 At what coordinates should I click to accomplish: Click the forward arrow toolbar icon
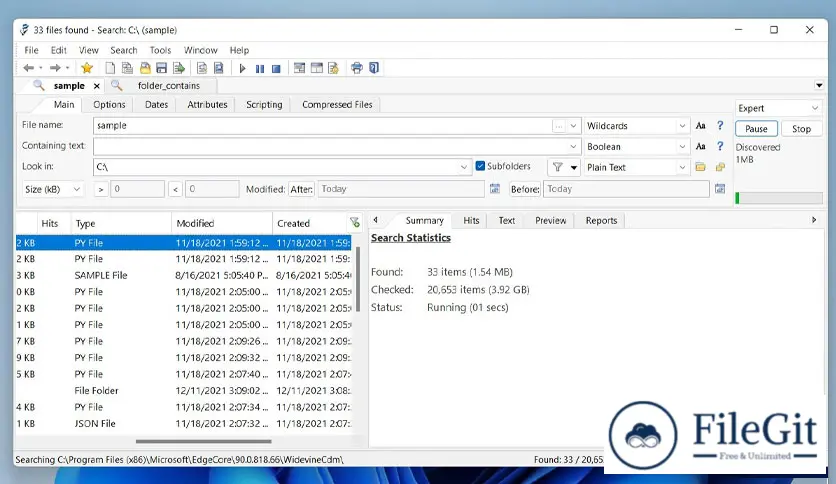pyautogui.click(x=55, y=68)
